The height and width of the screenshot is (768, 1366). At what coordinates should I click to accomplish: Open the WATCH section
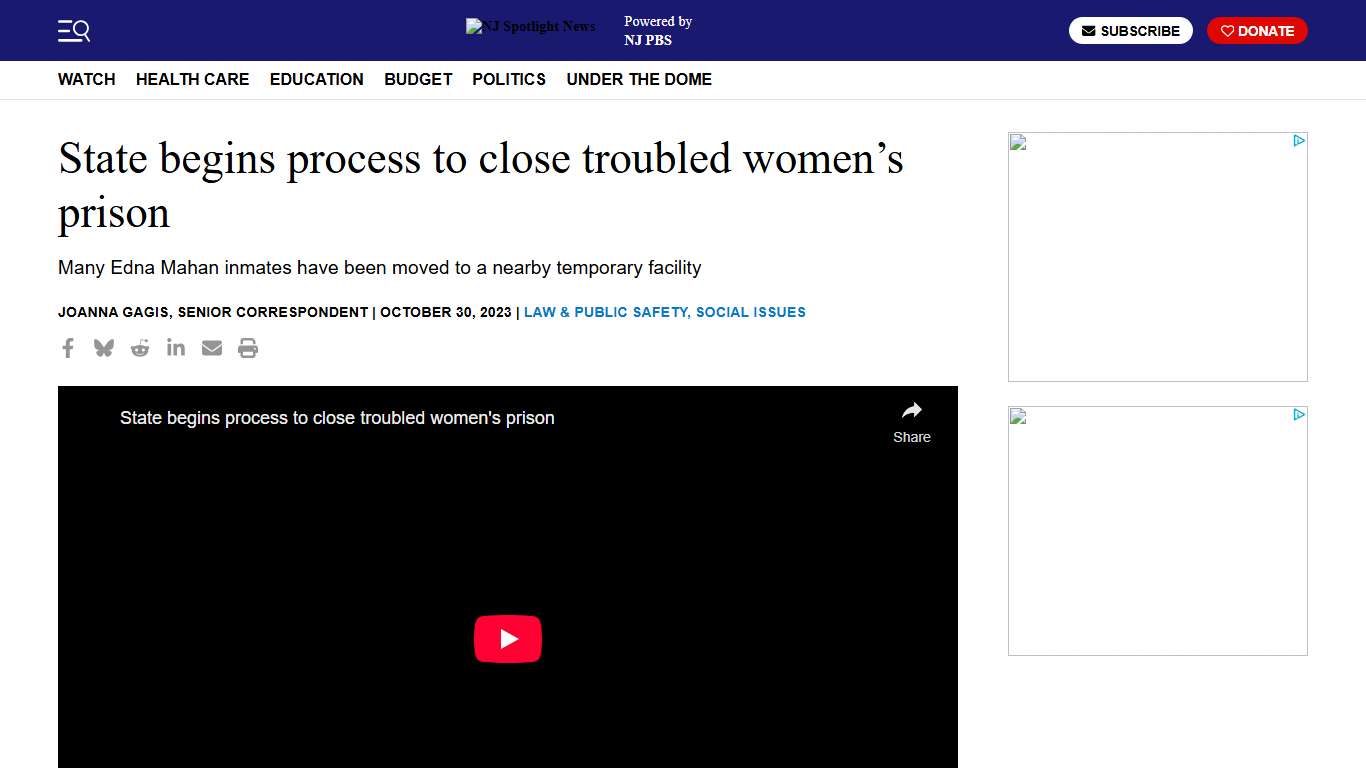pyautogui.click(x=86, y=79)
